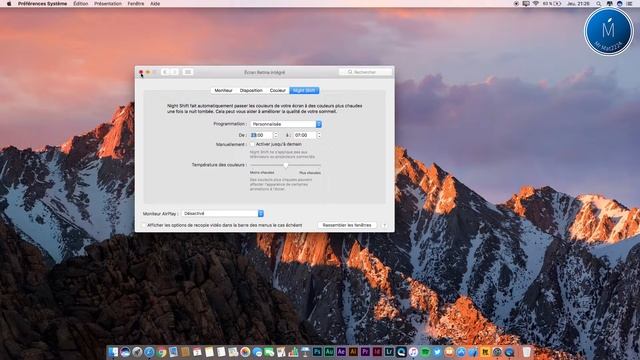Open Keynote podium icon in Dock
640x360 pixels.
click(x=305, y=352)
